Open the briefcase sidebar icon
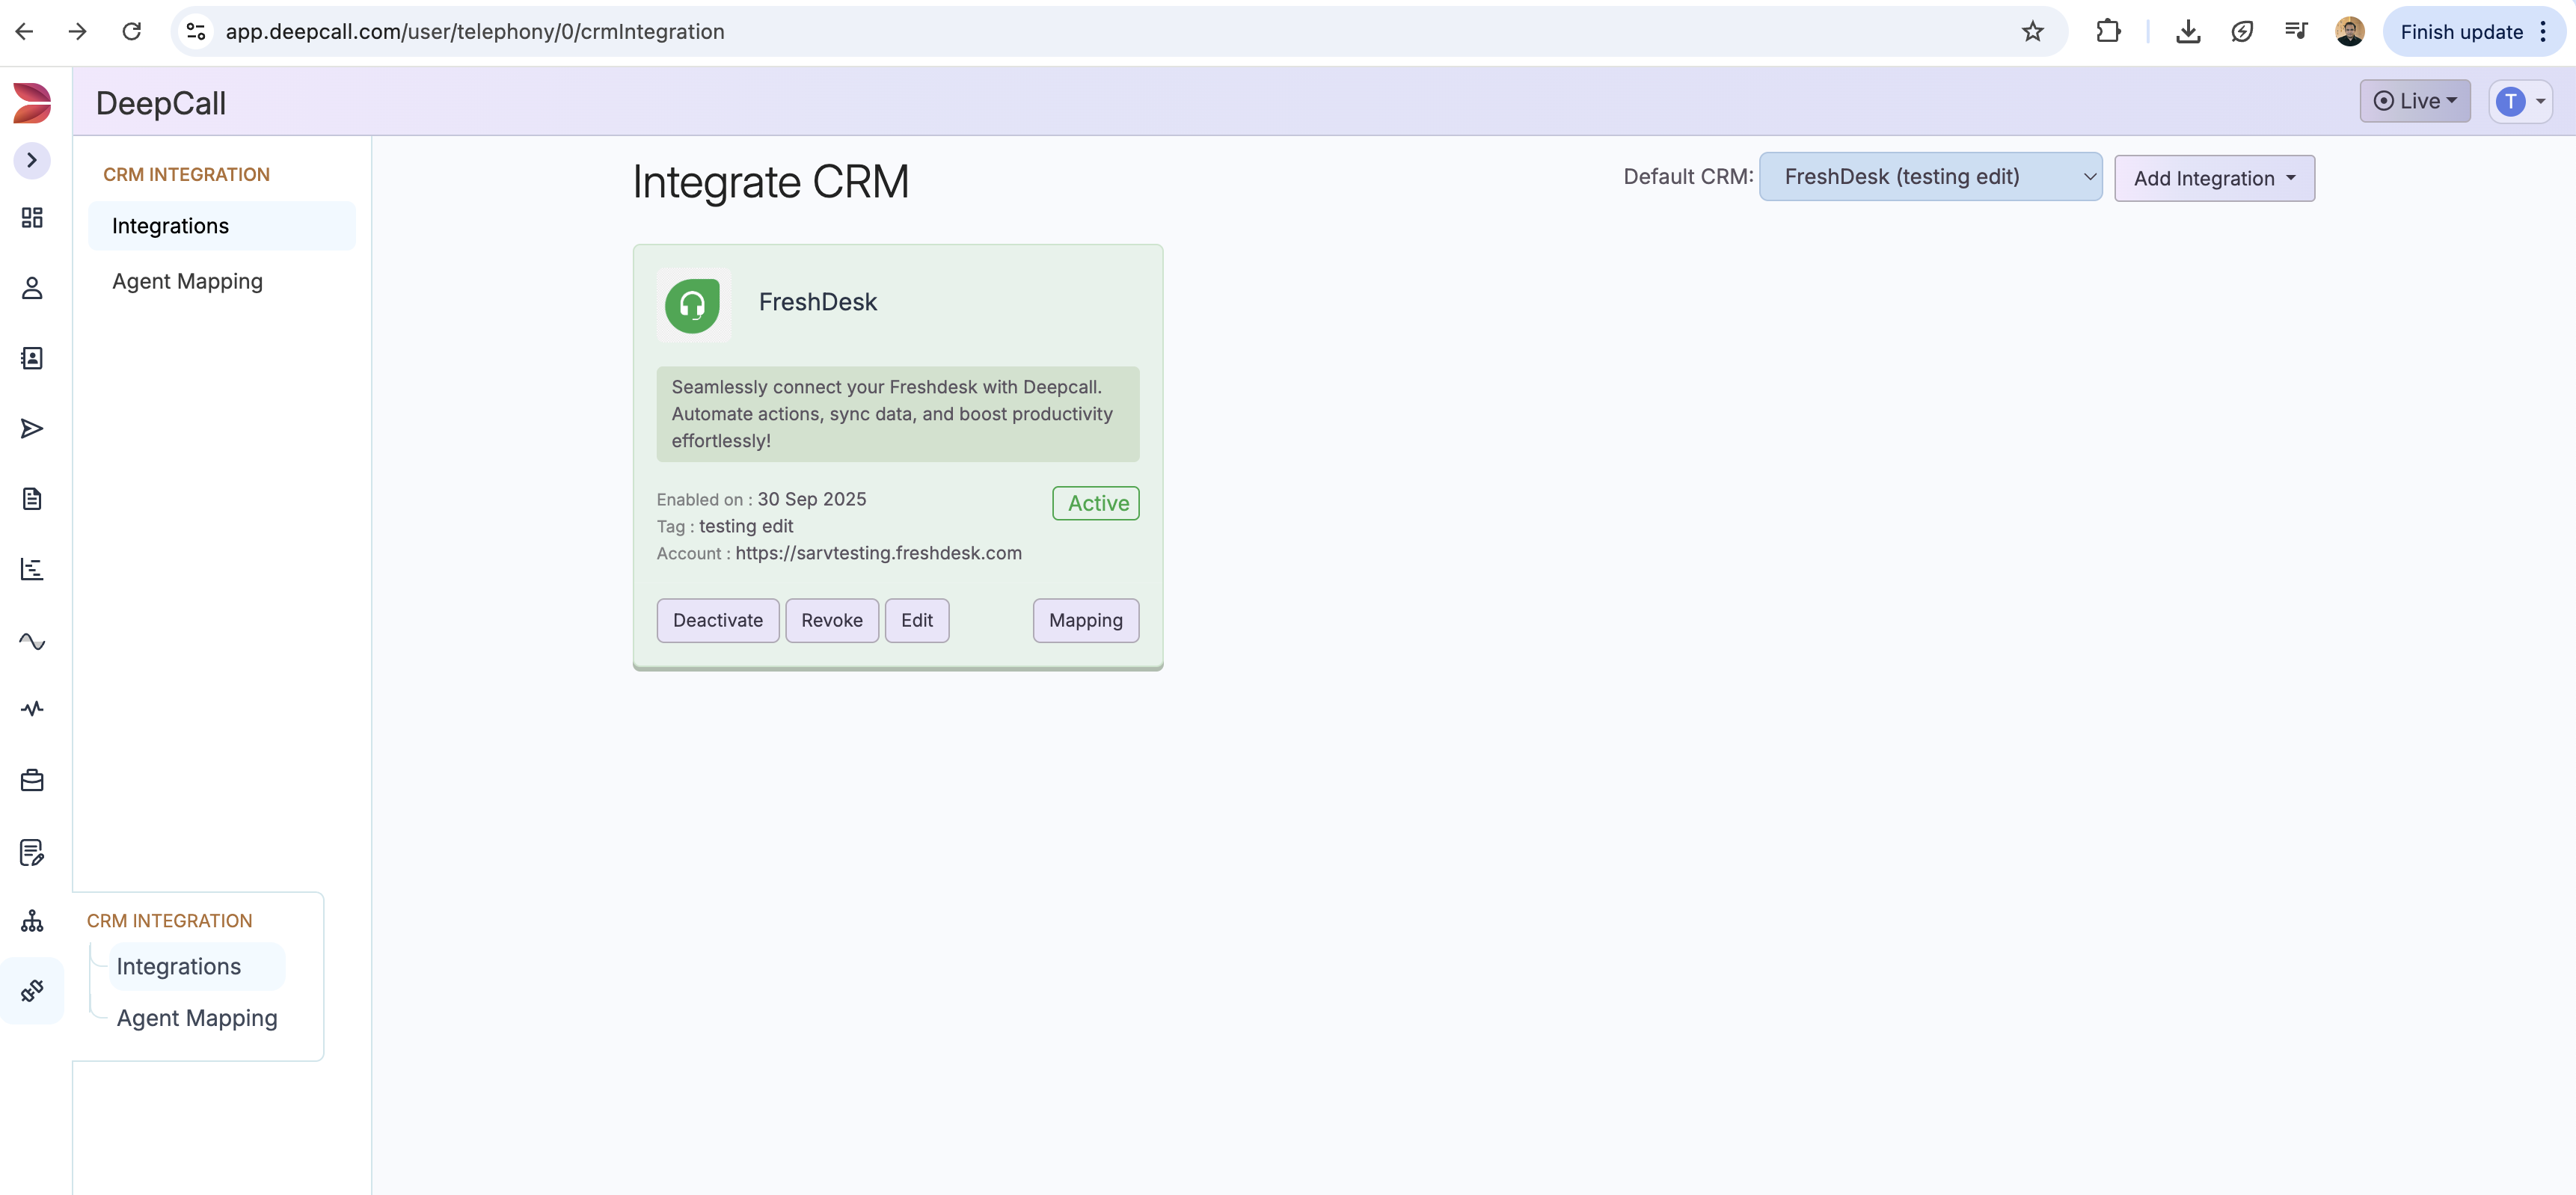 click(x=32, y=781)
